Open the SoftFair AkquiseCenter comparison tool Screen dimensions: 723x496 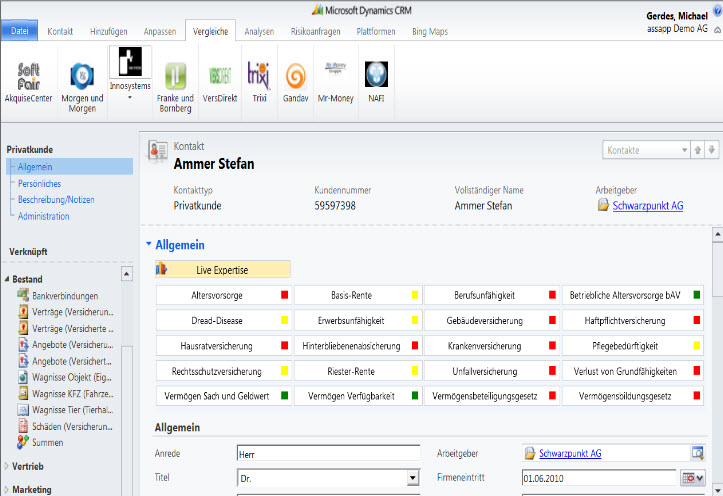click(x=28, y=82)
